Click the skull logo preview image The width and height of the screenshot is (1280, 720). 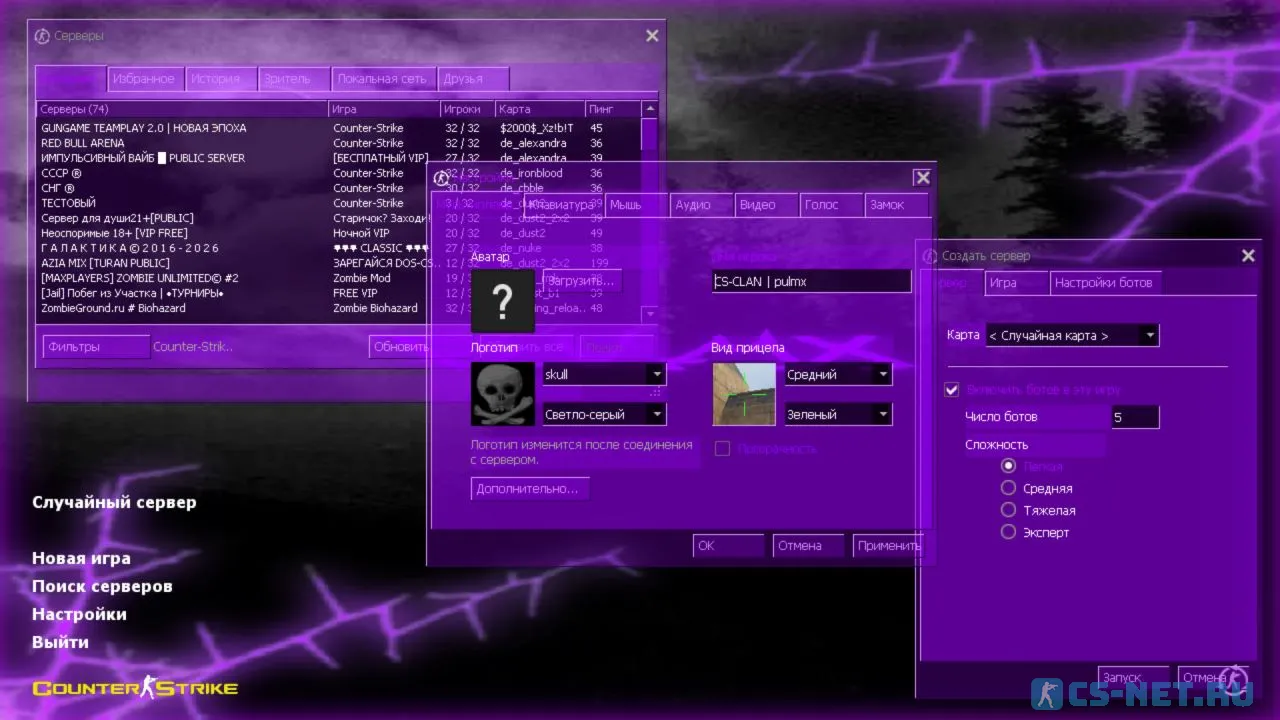pyautogui.click(x=502, y=394)
